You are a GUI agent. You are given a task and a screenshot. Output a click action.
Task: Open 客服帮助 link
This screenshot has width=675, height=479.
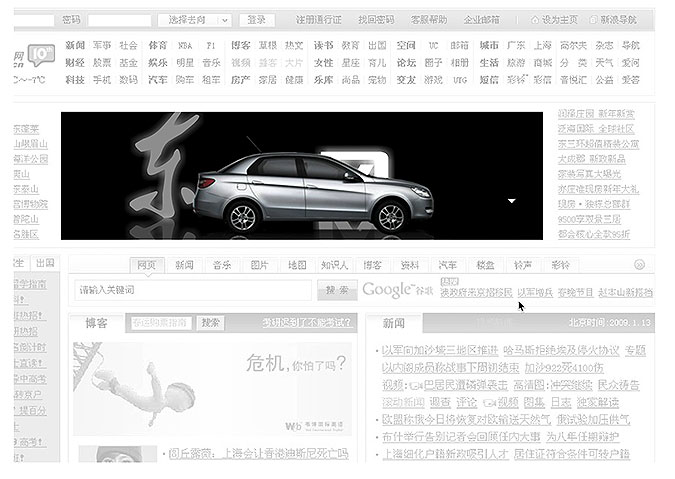tap(429, 20)
